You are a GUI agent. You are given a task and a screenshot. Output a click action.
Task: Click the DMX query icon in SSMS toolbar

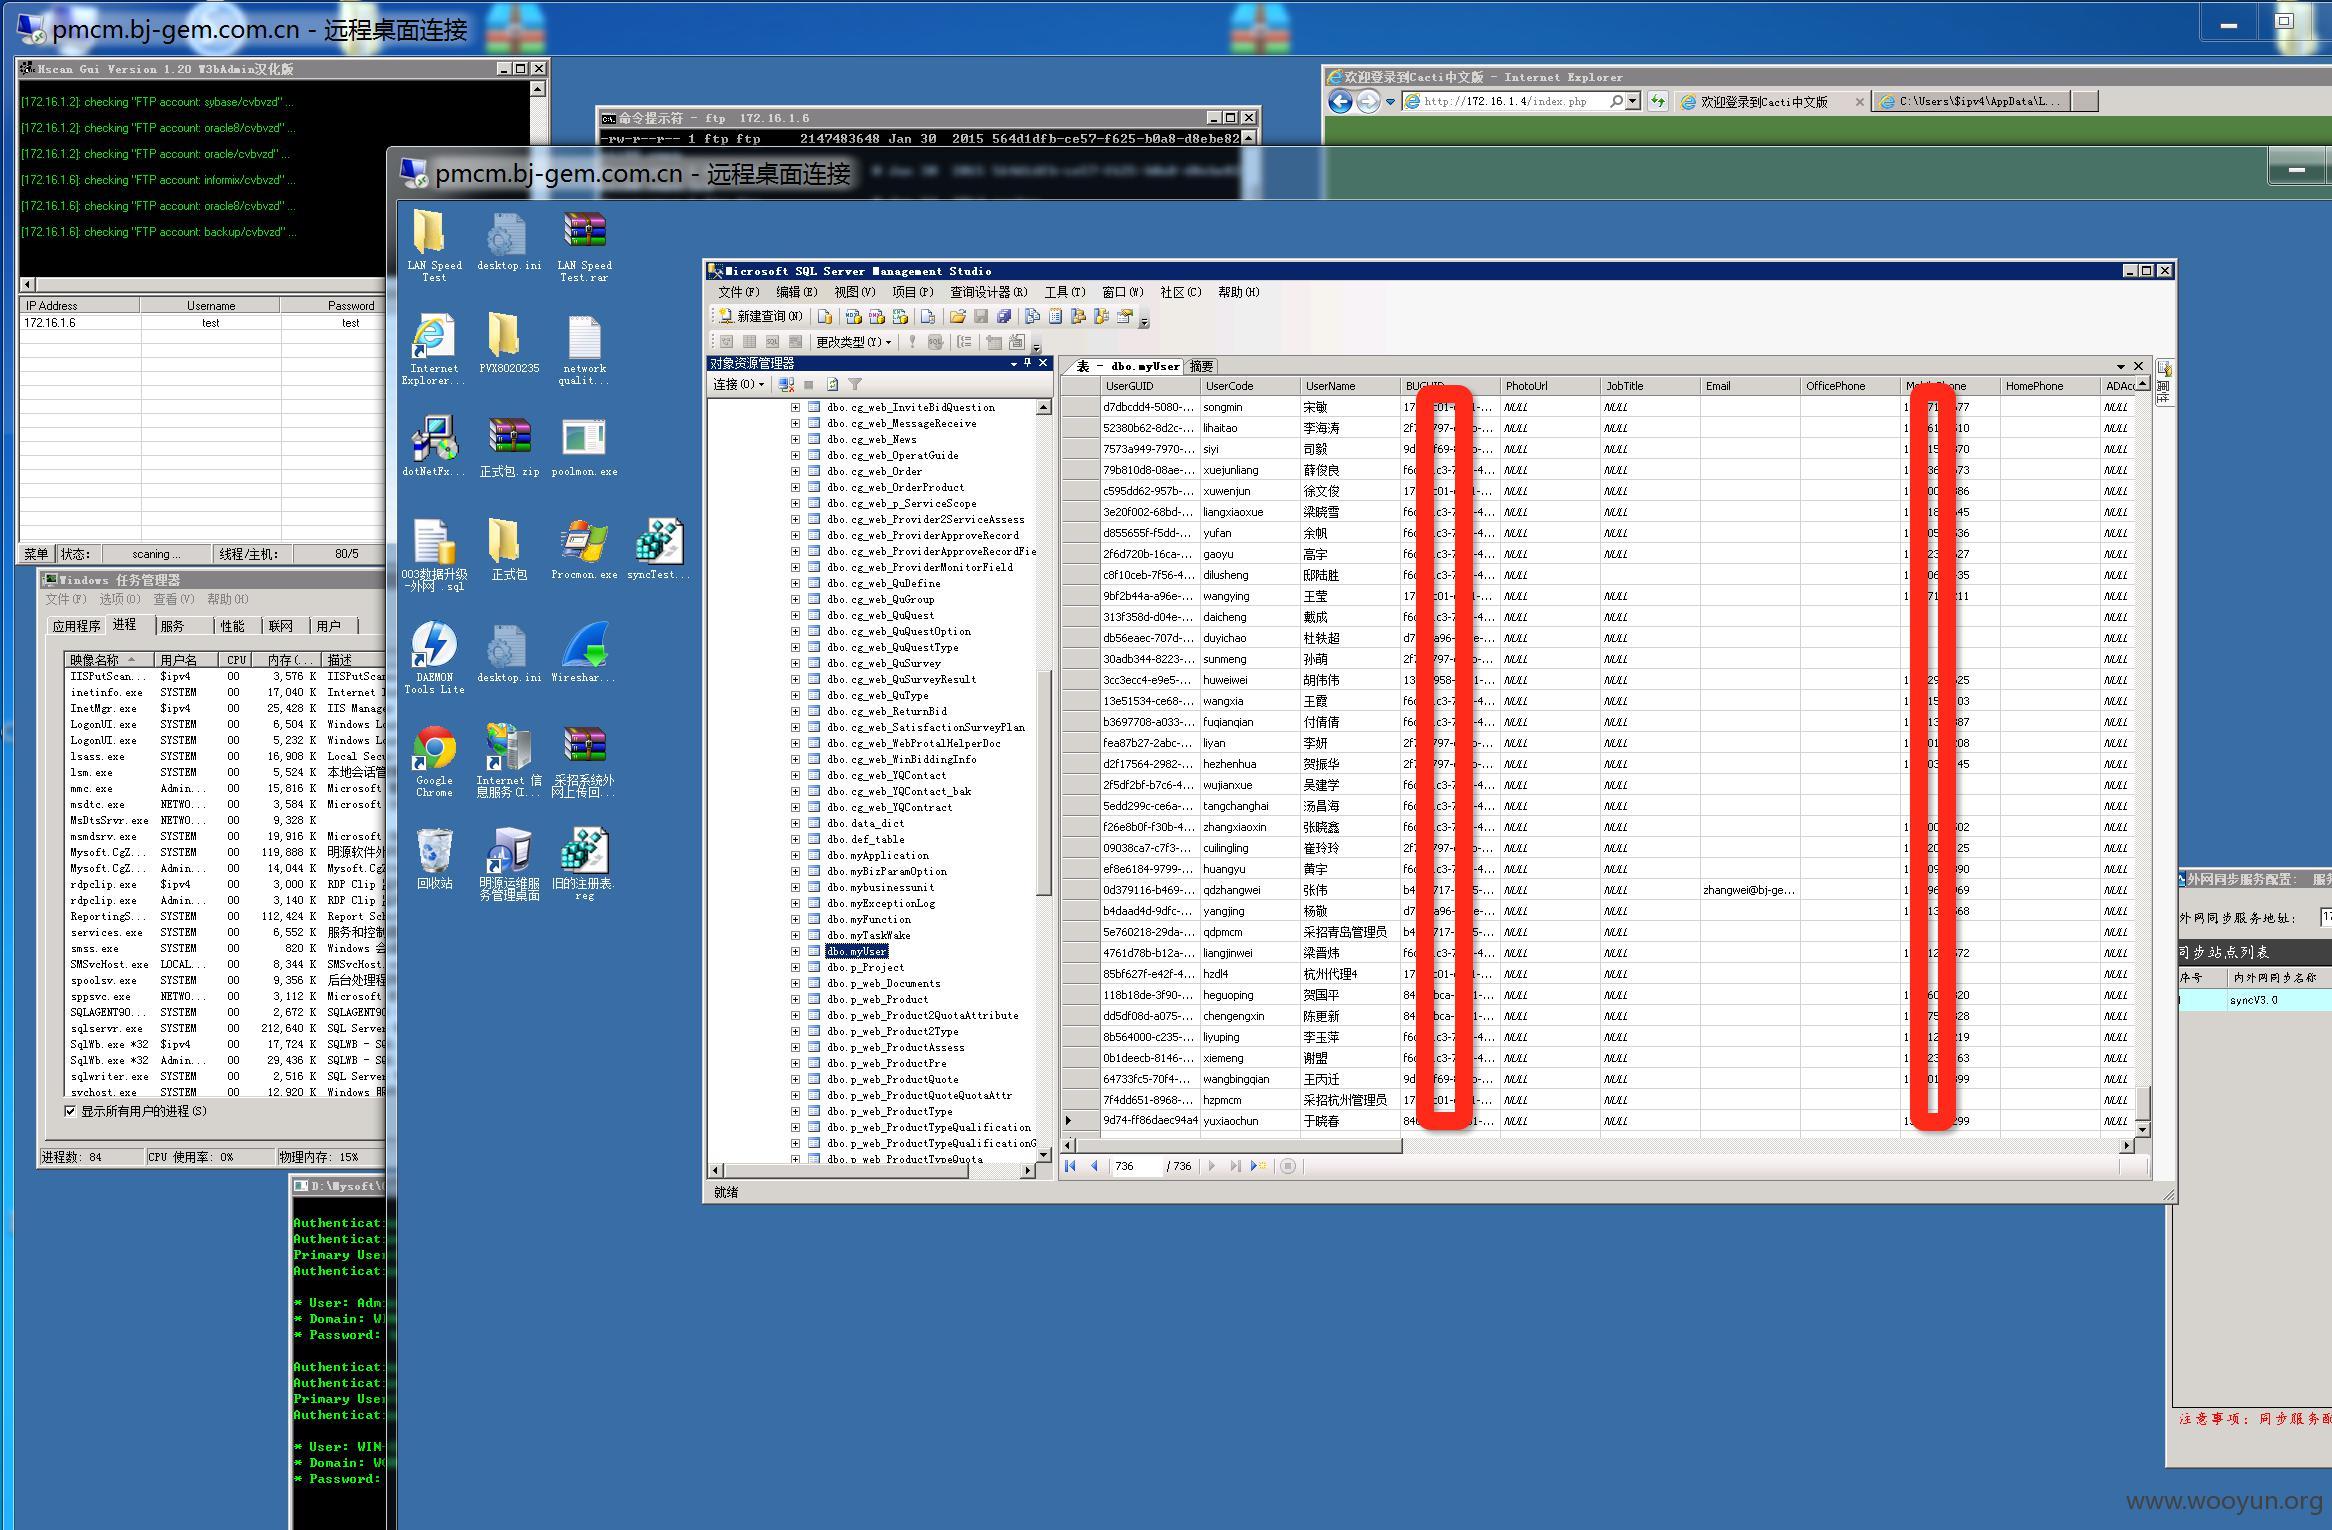(x=876, y=316)
